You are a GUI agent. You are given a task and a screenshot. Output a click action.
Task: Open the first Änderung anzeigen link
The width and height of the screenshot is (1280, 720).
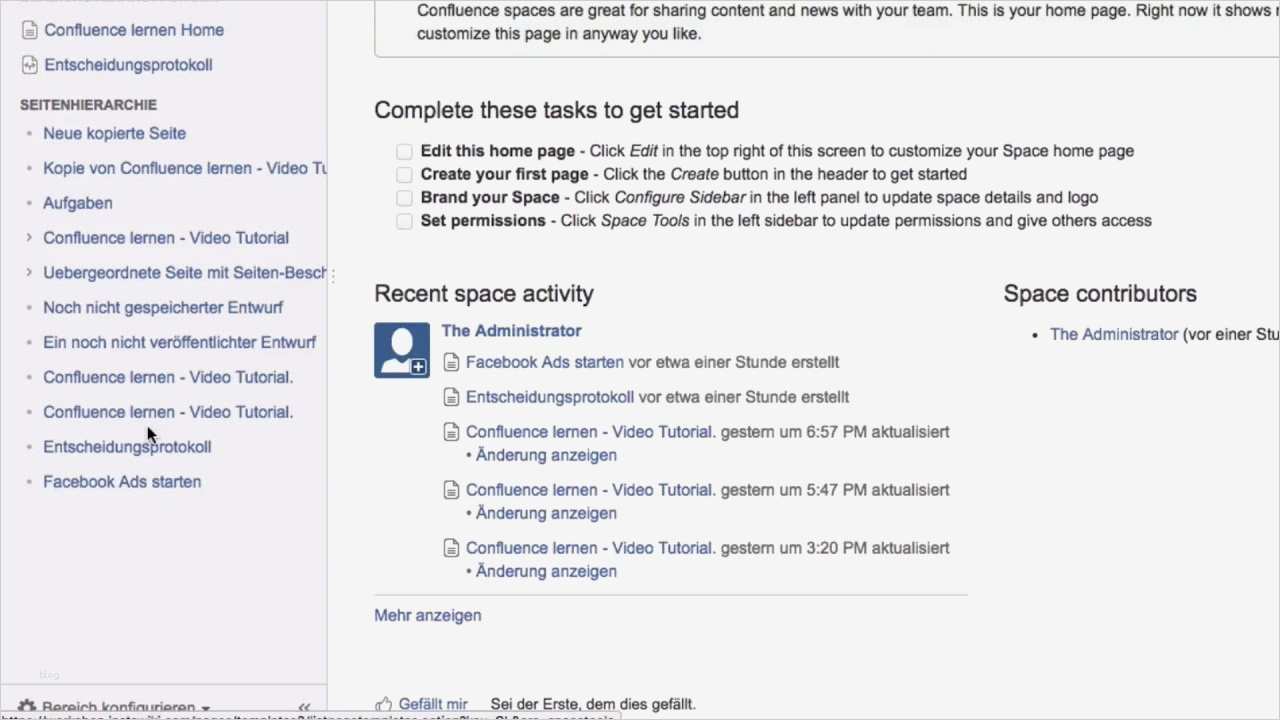point(546,455)
